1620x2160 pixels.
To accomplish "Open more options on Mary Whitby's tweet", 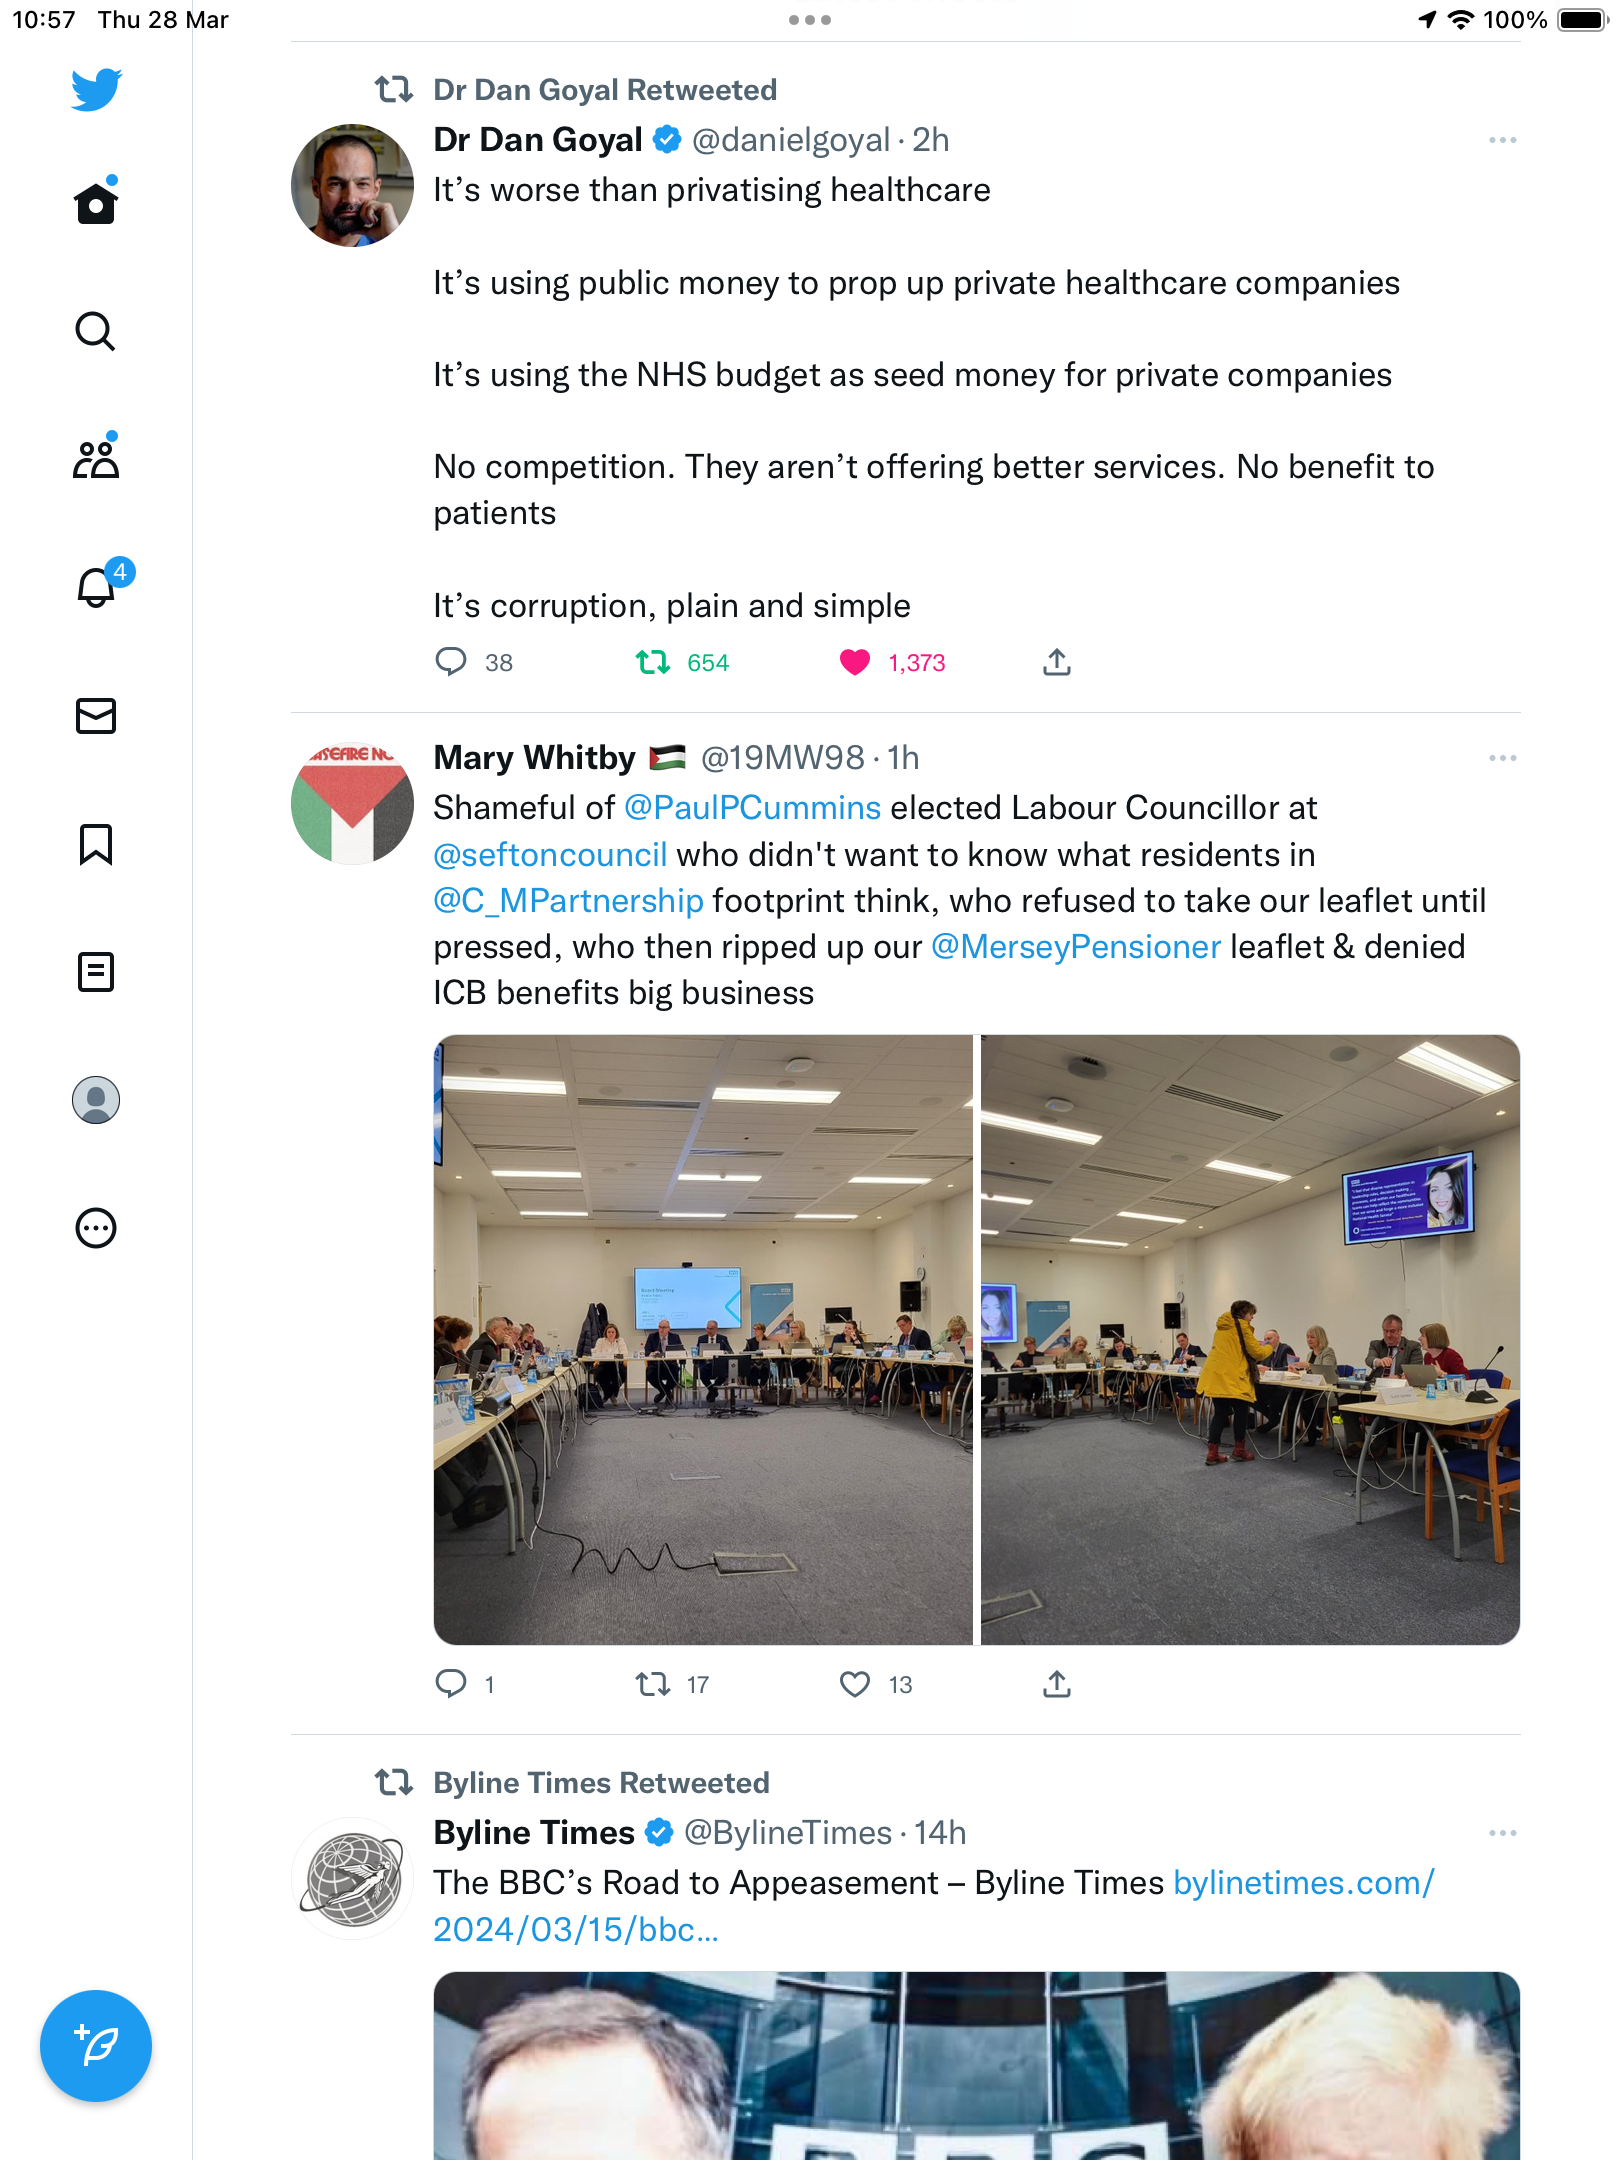I will tap(1502, 758).
